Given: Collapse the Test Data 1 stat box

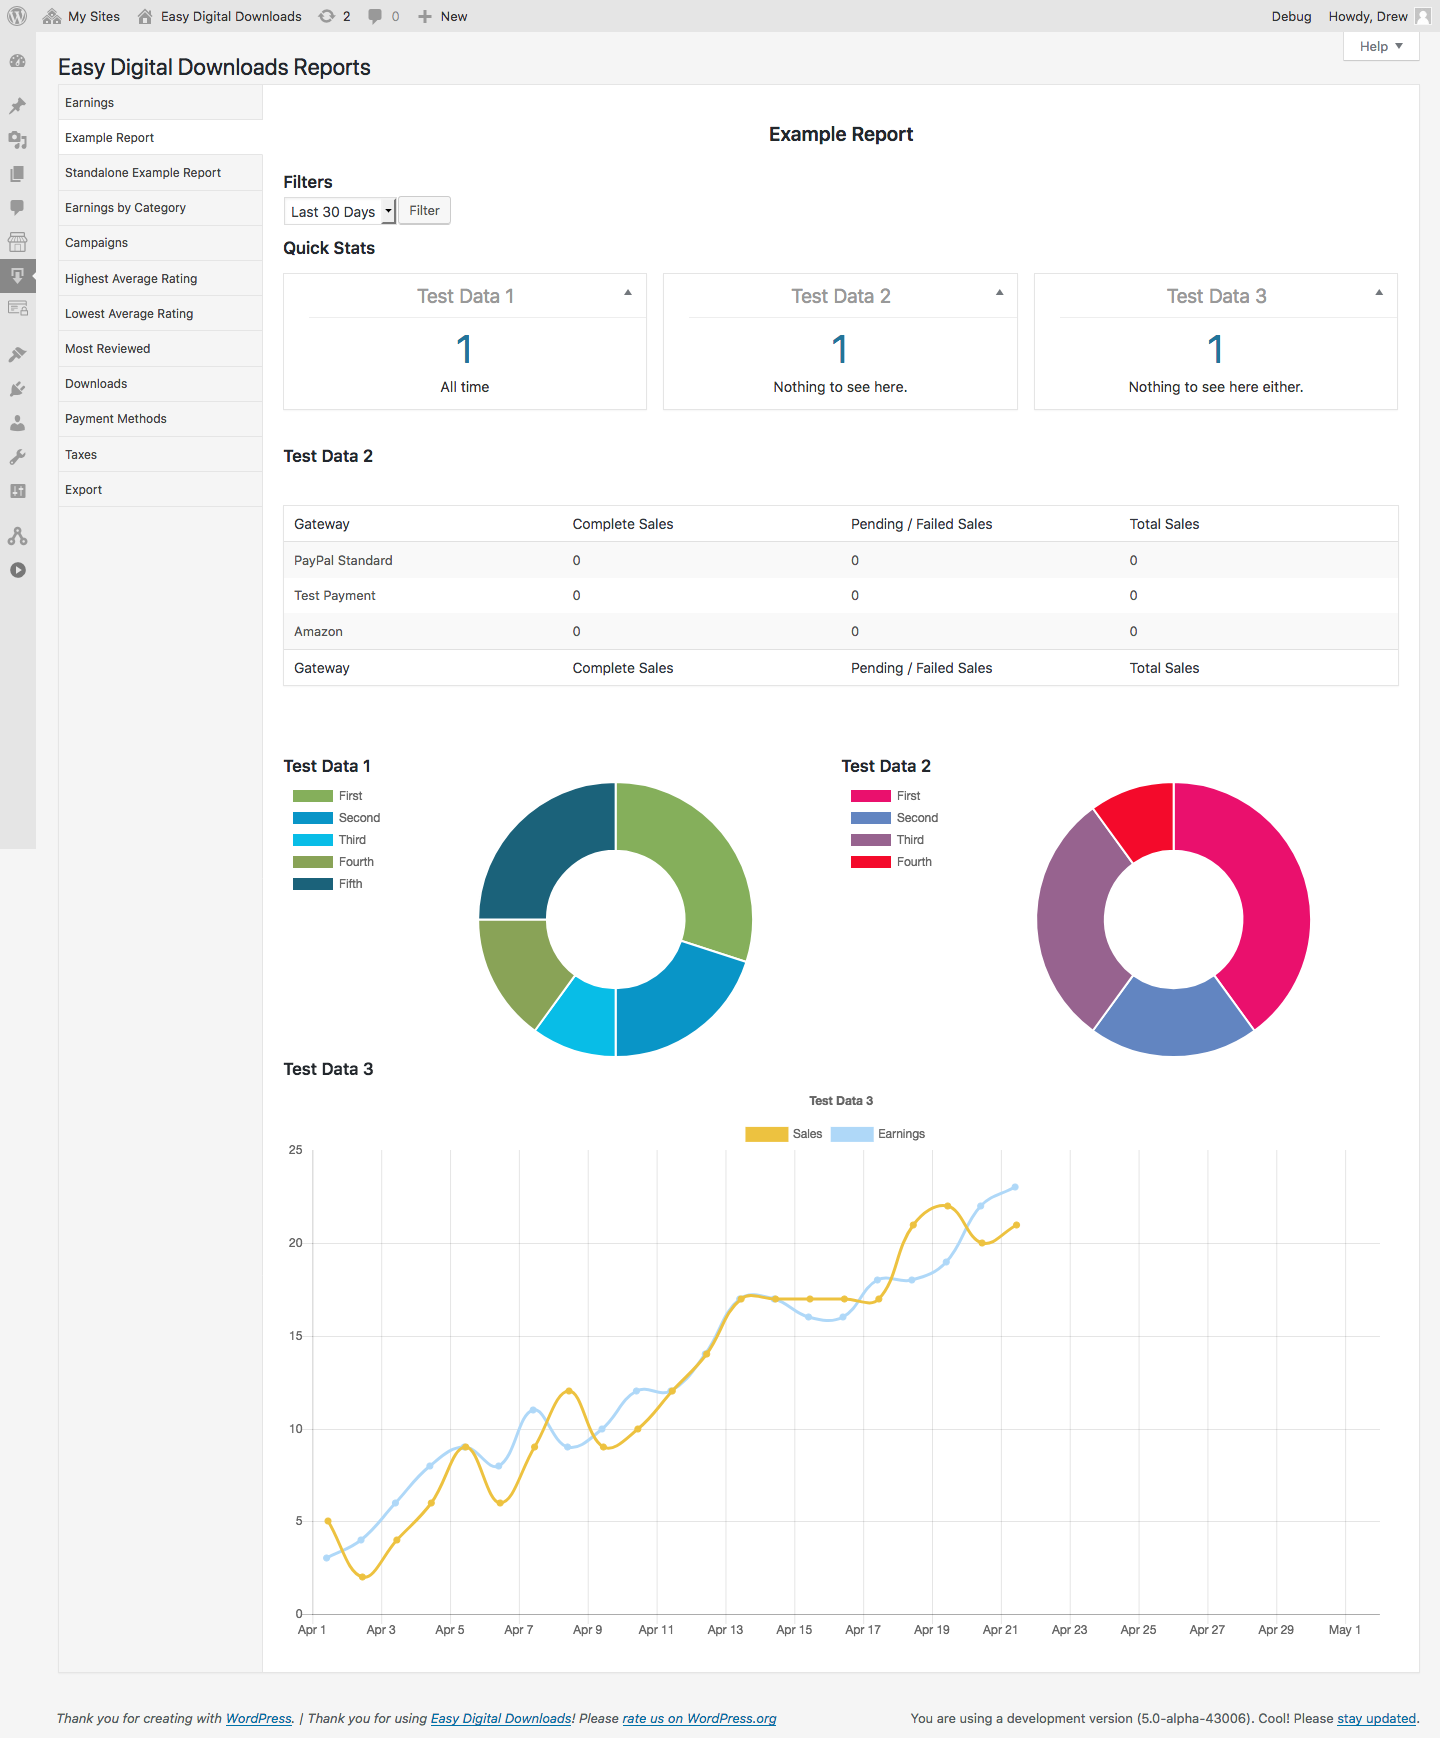Looking at the screenshot, I should point(628,293).
